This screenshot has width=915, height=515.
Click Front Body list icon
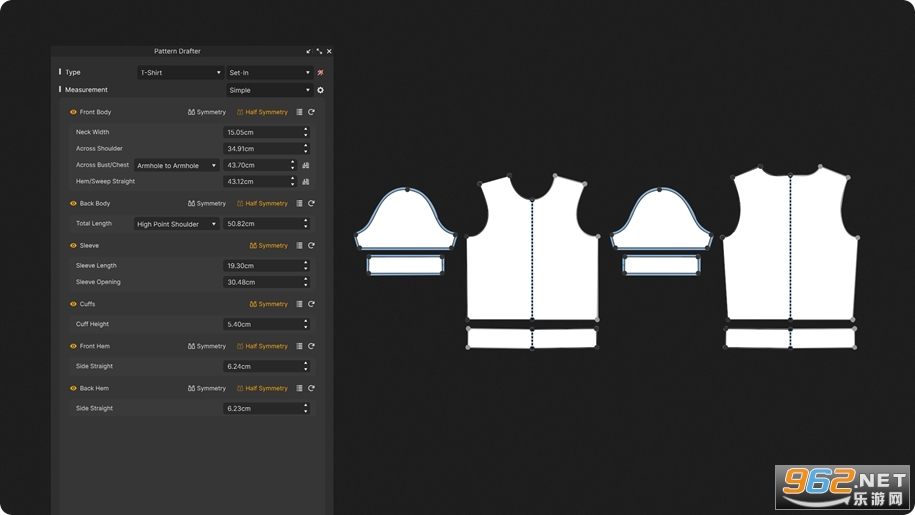(x=299, y=112)
